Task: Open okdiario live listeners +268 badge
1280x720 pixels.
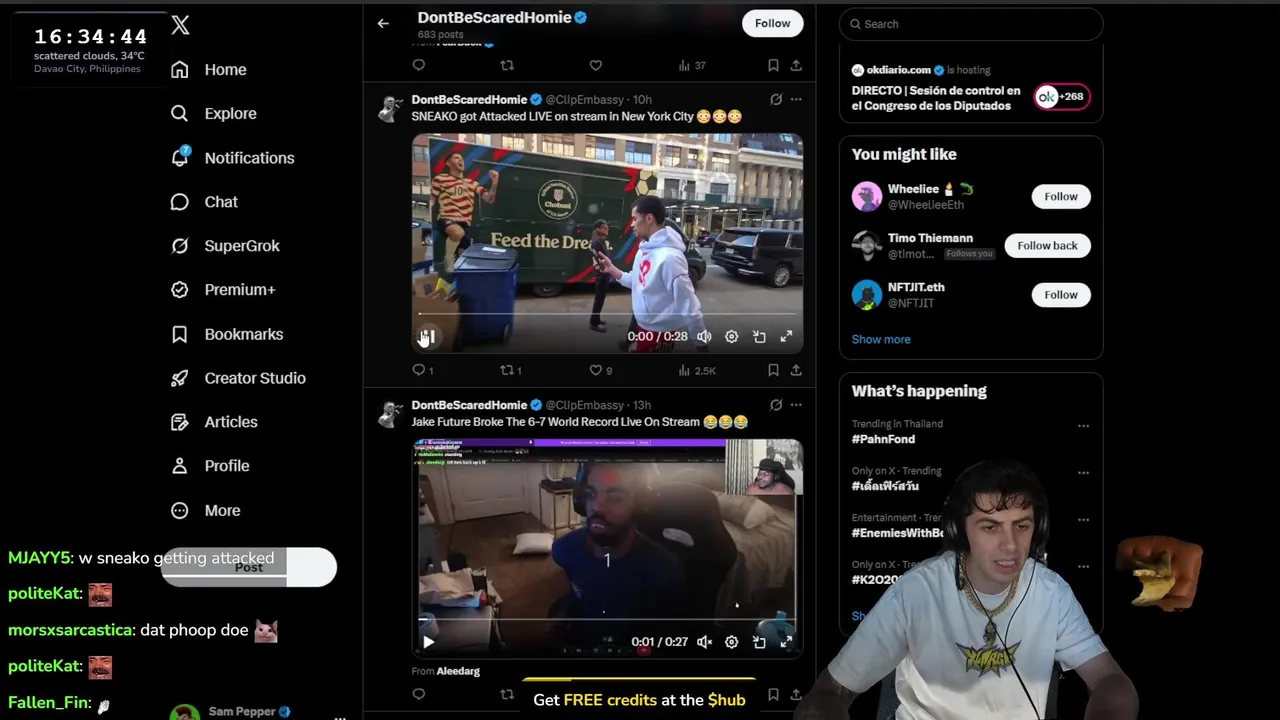Action: coord(1062,97)
